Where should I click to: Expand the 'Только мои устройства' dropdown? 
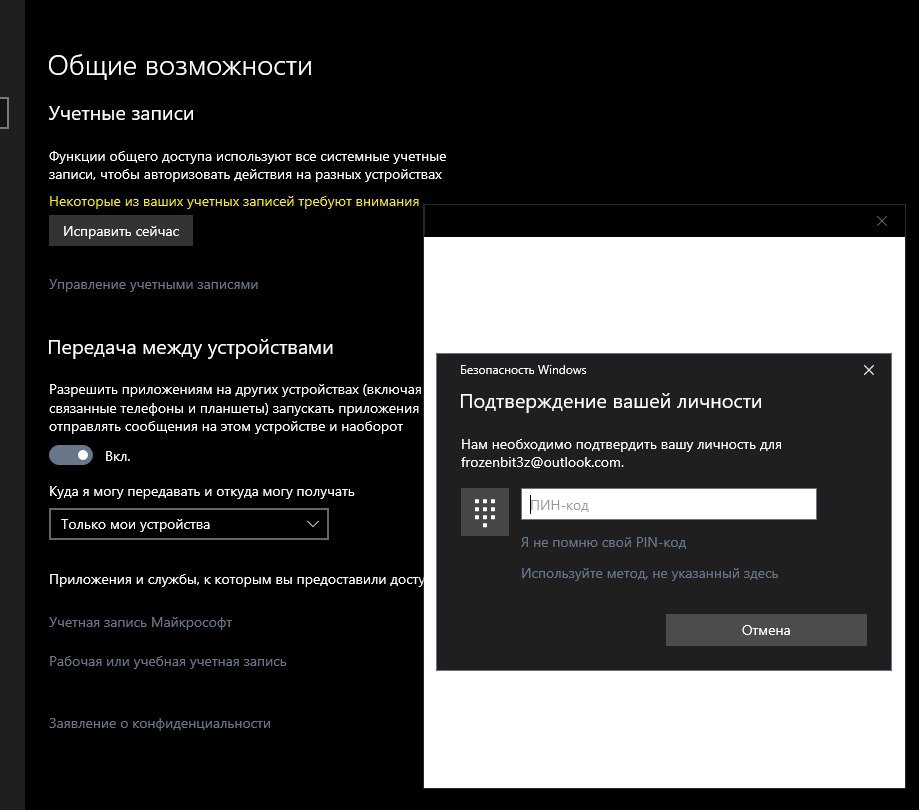pyautogui.click(x=189, y=524)
